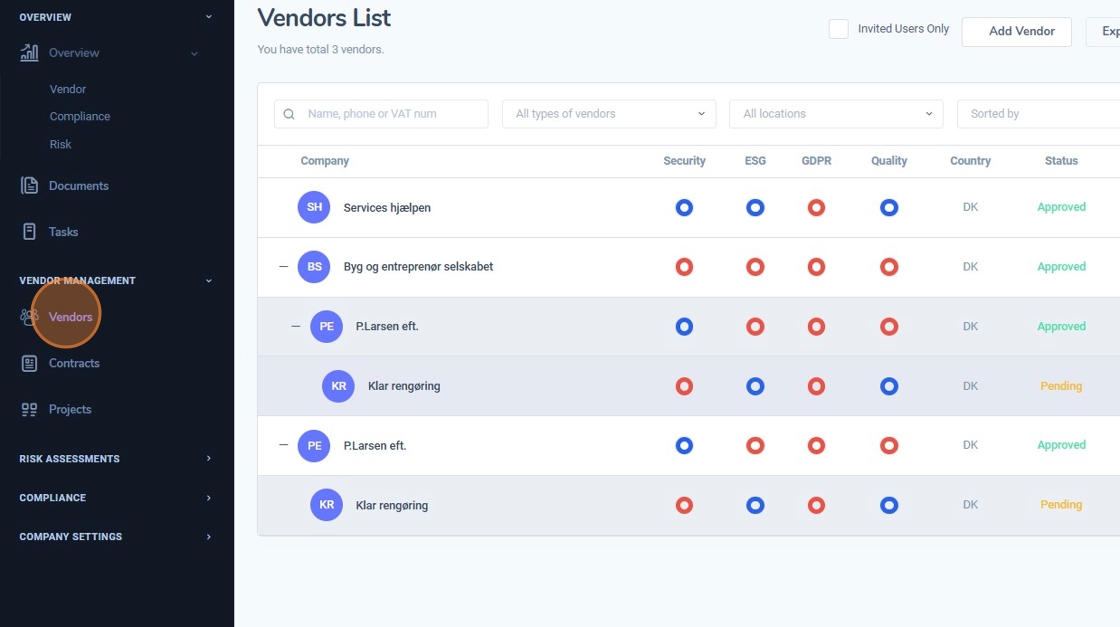Screen dimensions: 1120x627
Task: Open the Approved status link for P.Larsen eft.
Action: click(x=1060, y=326)
